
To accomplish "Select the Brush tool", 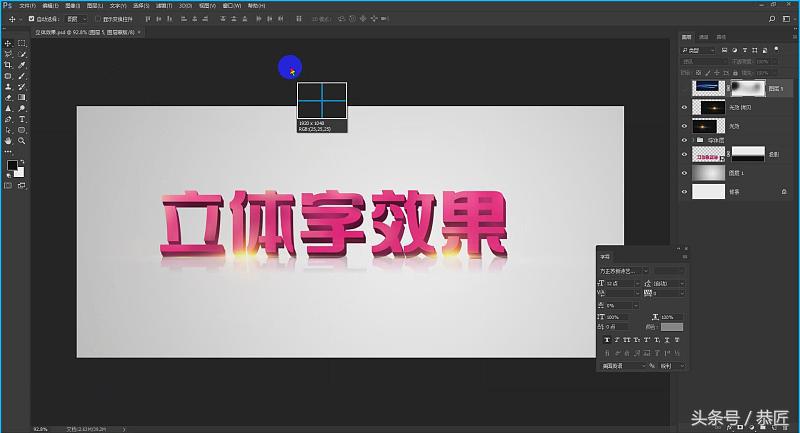I will tap(21, 76).
